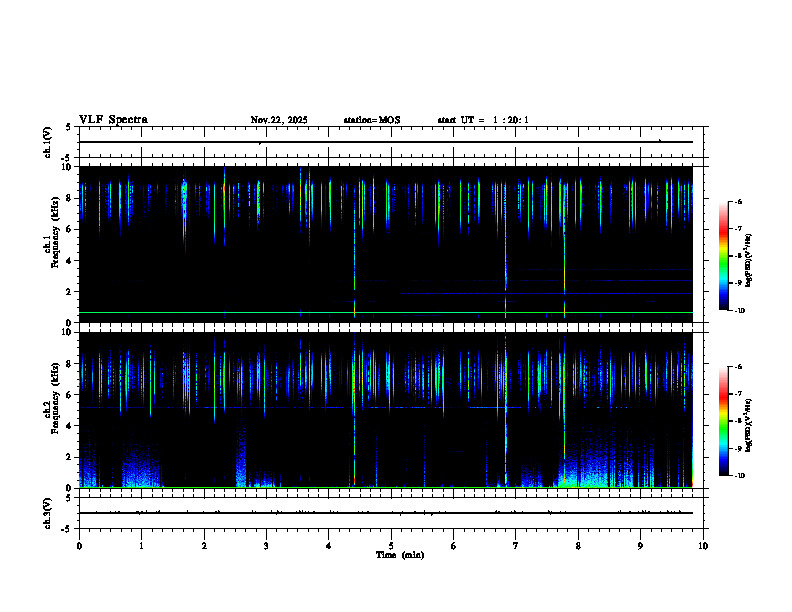Click the "6" kHz tick of the ch.1 frequency axis
The height and width of the screenshot is (612, 792).
coord(70,229)
